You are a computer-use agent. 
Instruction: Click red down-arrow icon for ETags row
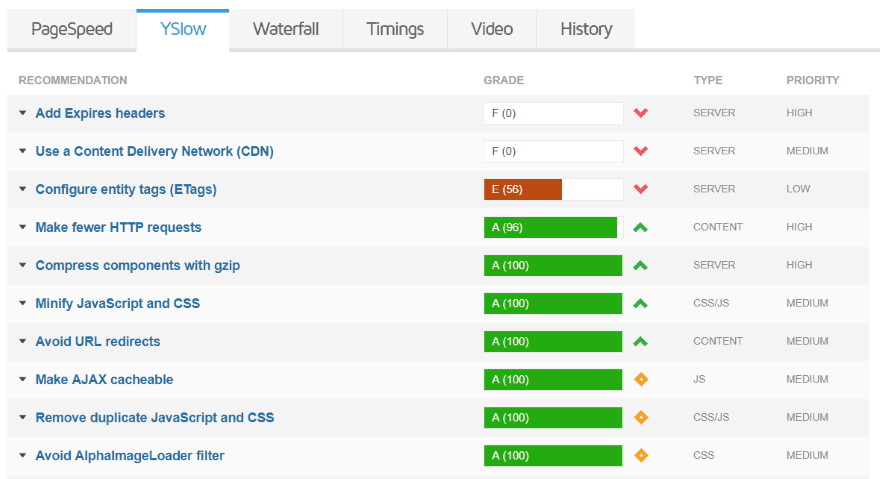pyautogui.click(x=640, y=189)
